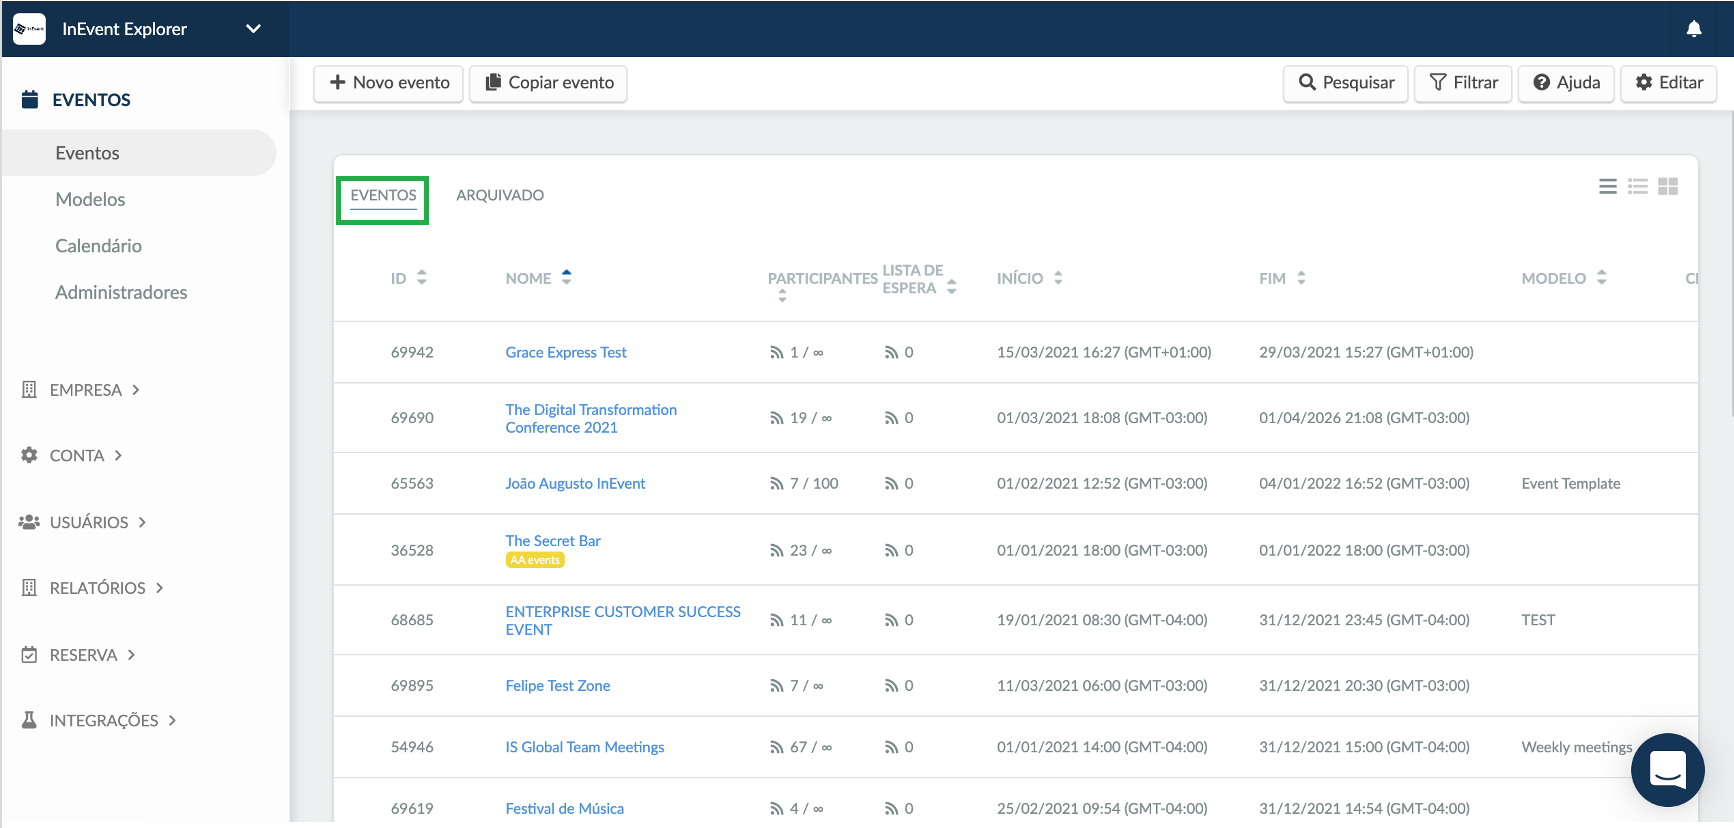Switch to the grid view icon
This screenshot has width=1734, height=828.
point(1668,186)
